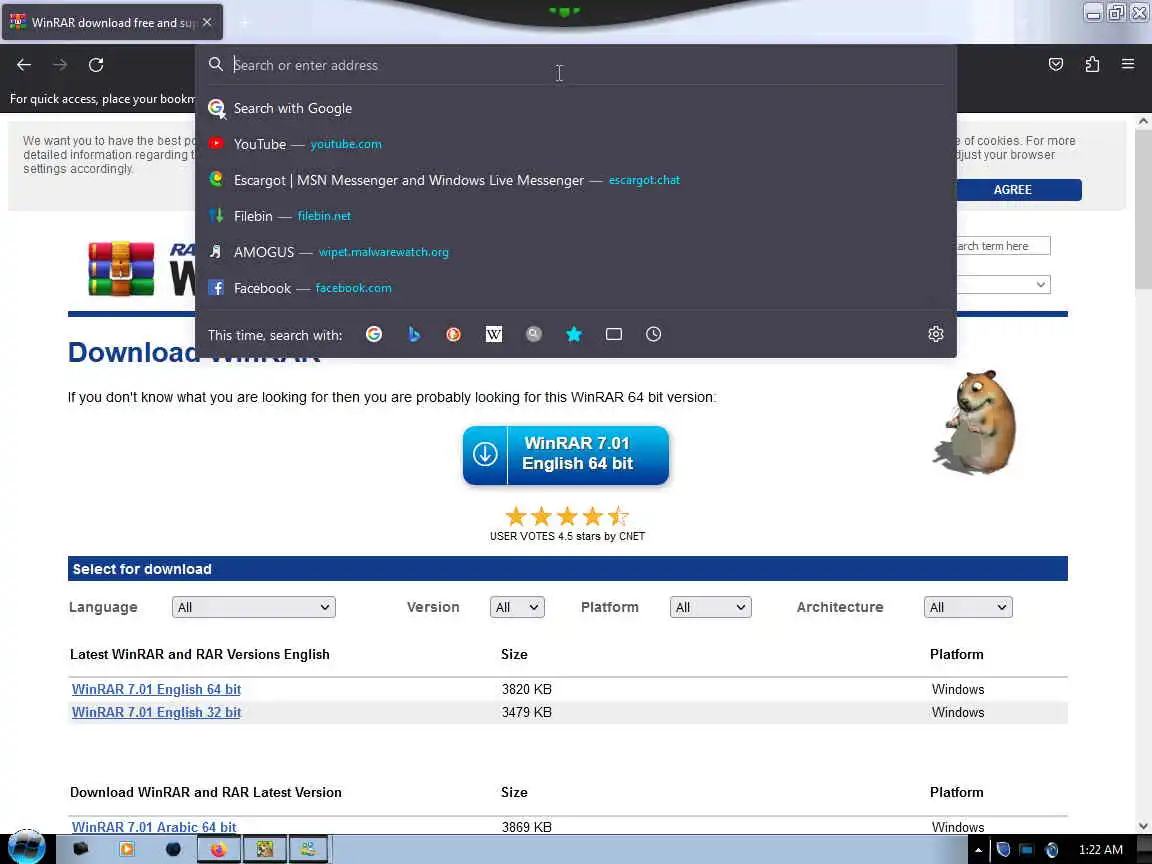This screenshot has height=864, width=1152.
Task: Click the shield icon in system tray
Action: click(1003, 850)
